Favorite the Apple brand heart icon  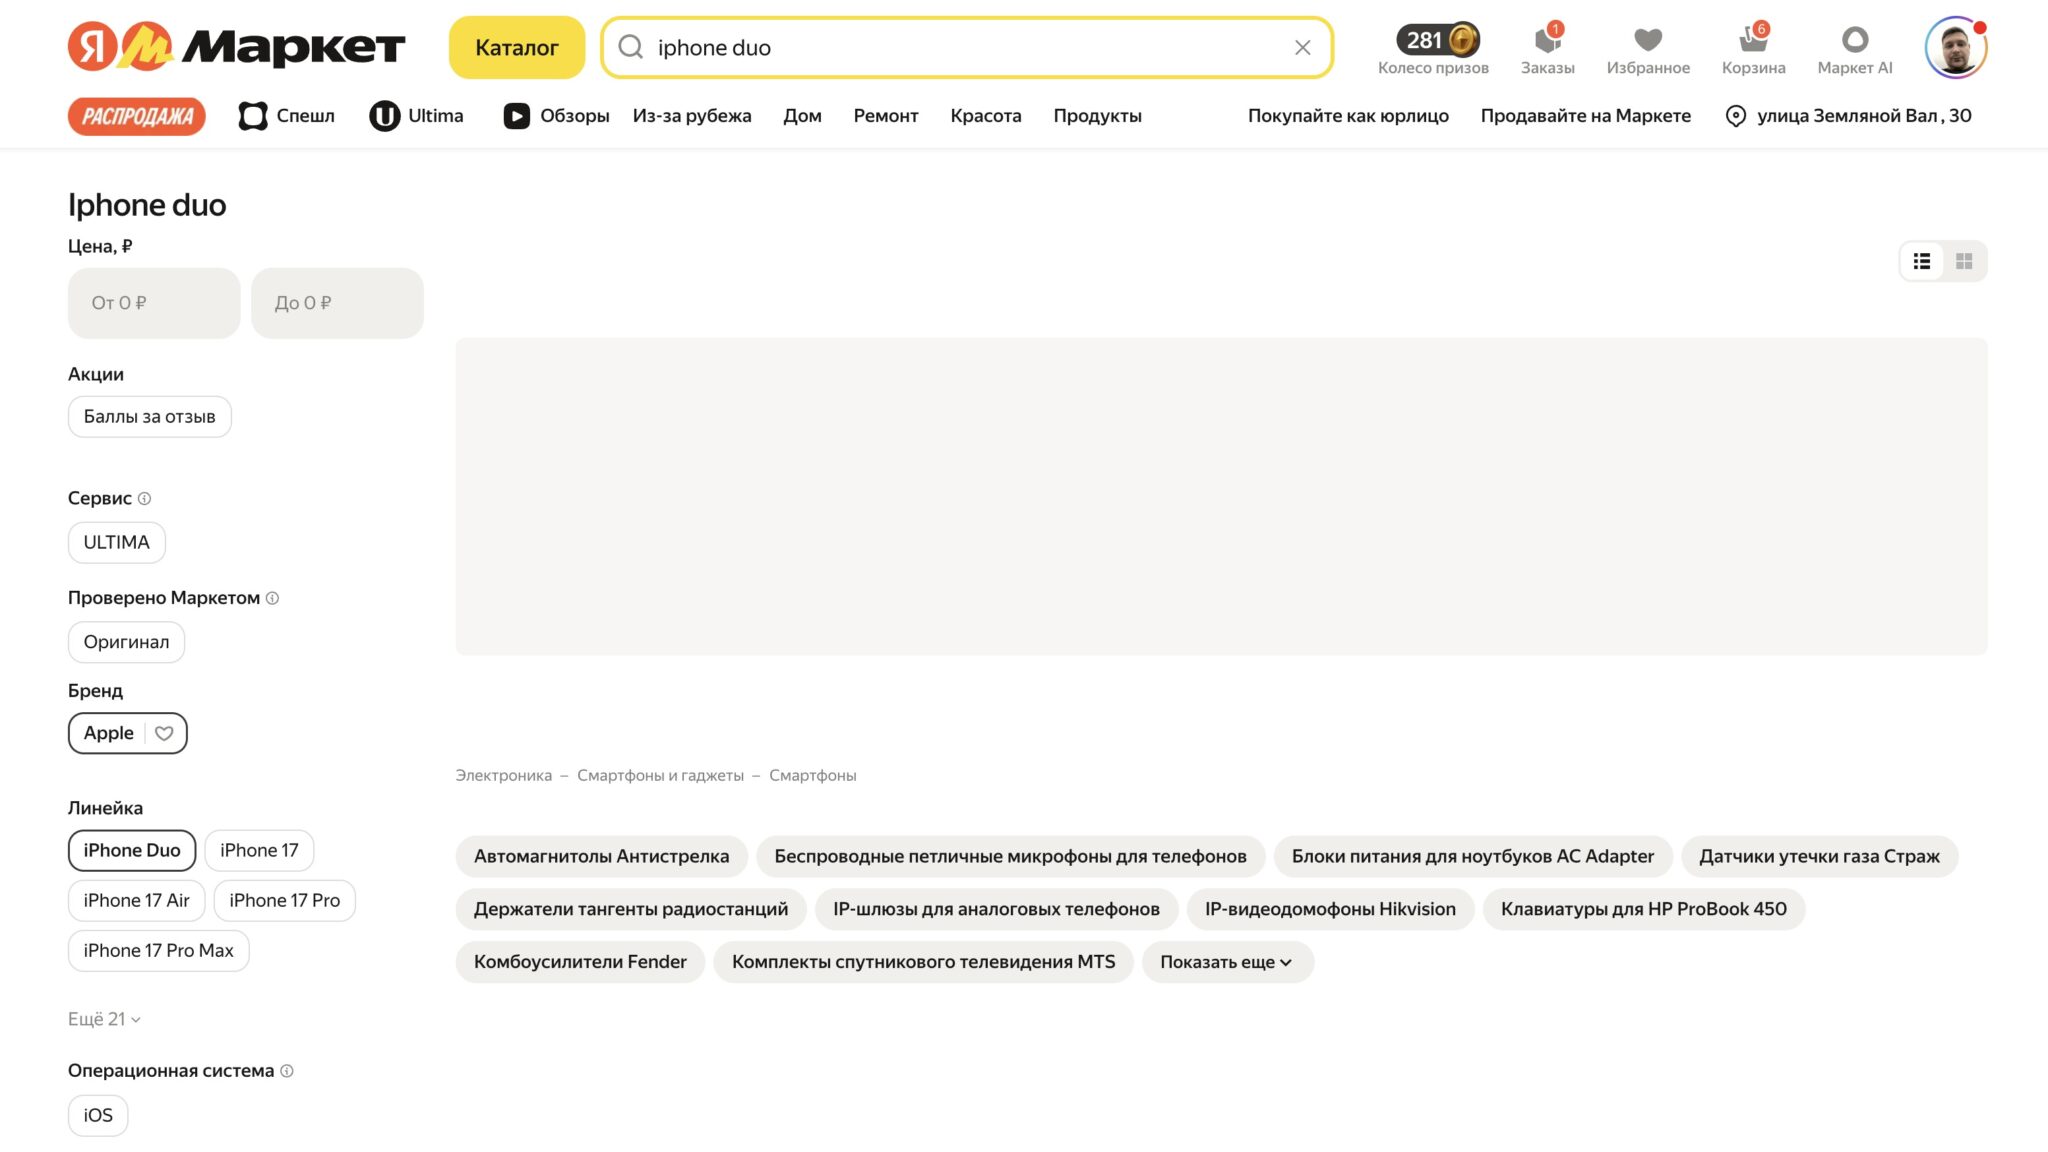coord(164,733)
